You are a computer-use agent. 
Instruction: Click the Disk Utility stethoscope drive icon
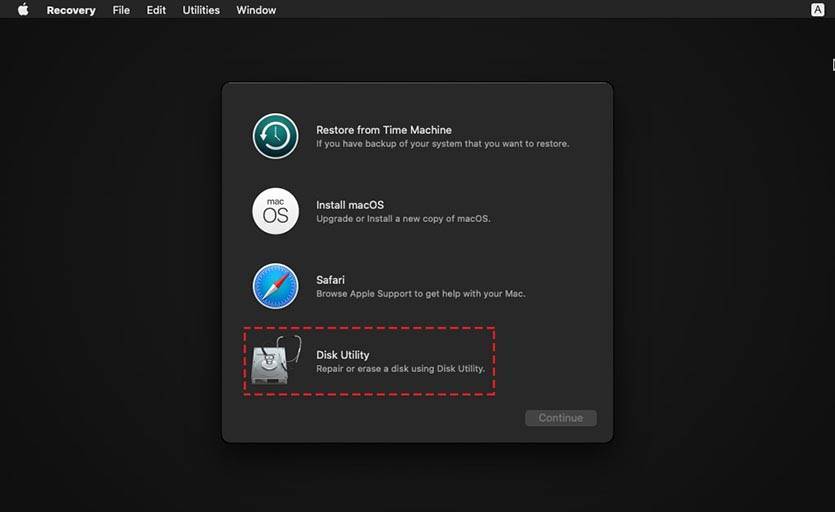pos(275,361)
